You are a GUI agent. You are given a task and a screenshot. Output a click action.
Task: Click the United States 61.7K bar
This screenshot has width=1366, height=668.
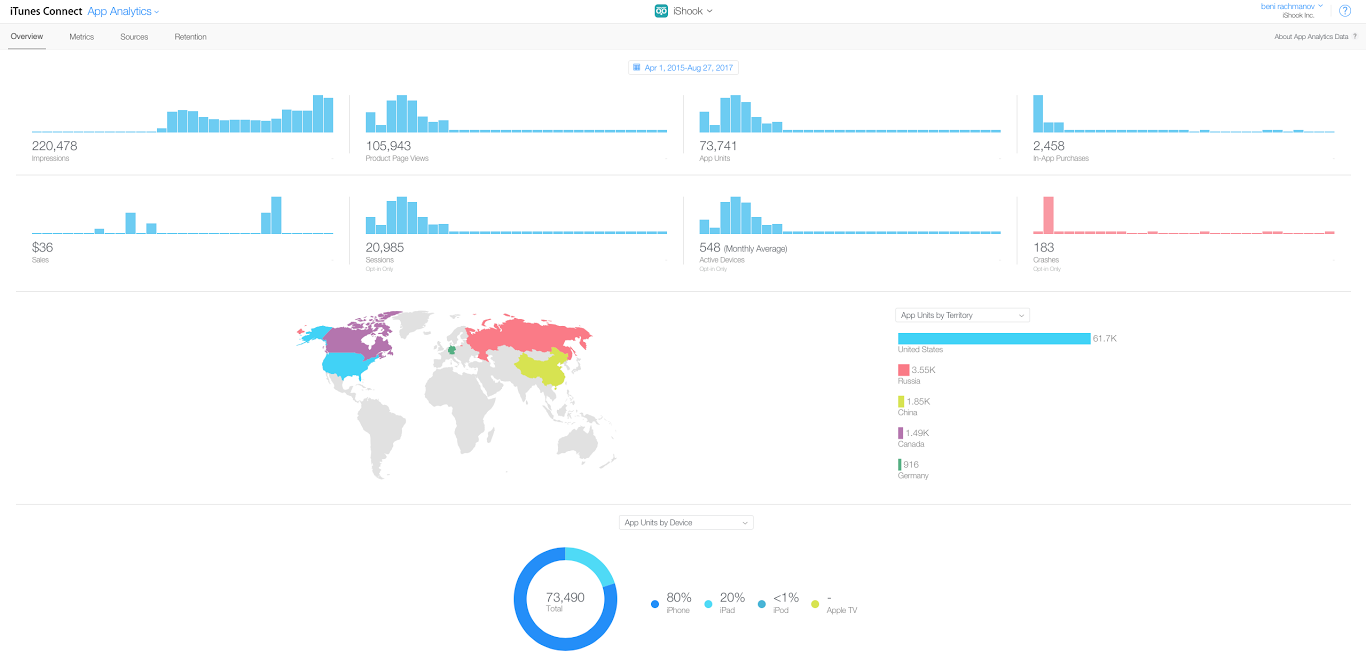click(x=994, y=338)
